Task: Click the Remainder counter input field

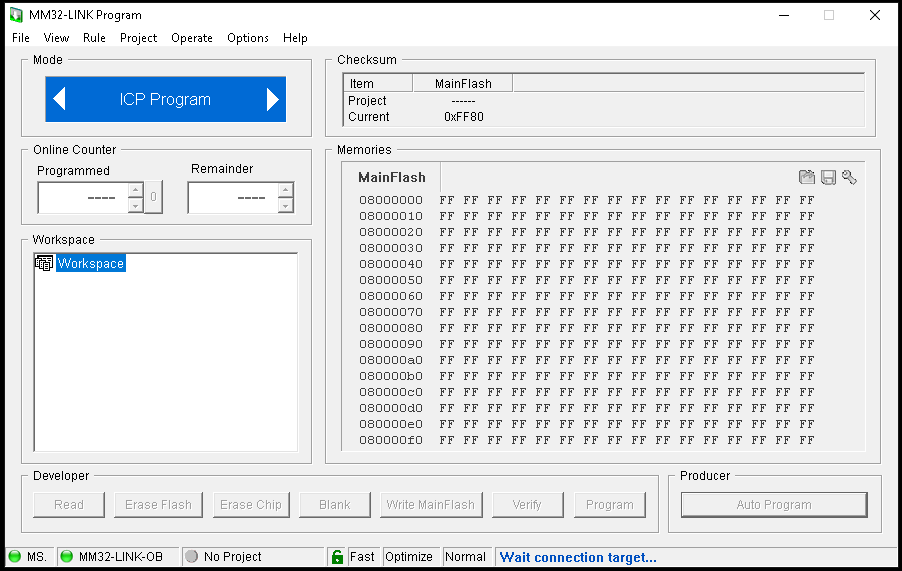Action: click(234, 198)
